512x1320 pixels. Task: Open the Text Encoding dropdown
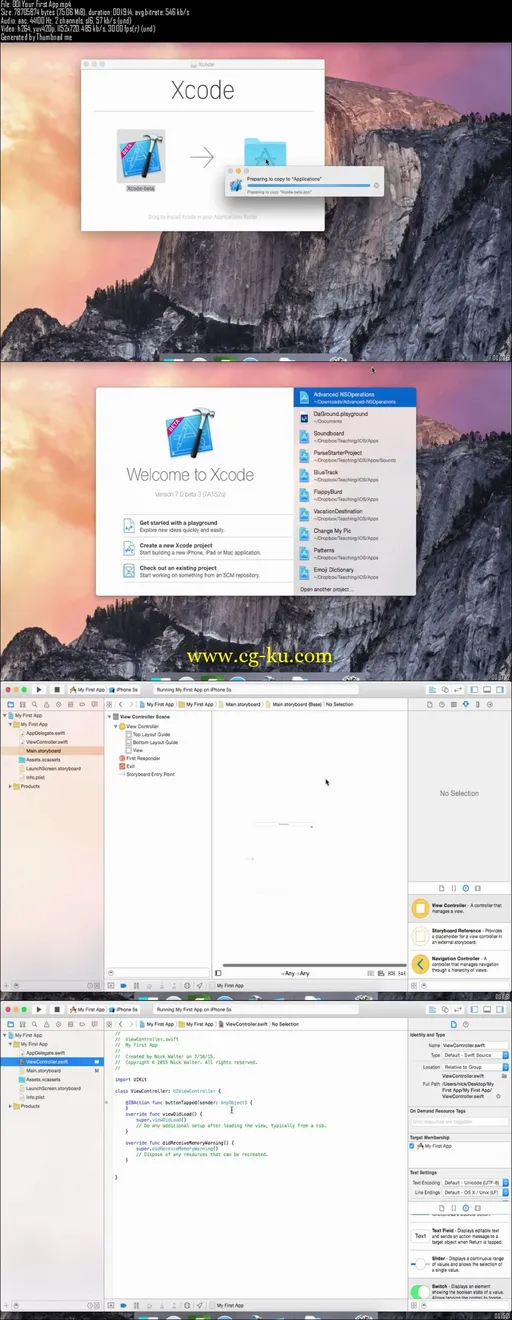coord(475,1182)
